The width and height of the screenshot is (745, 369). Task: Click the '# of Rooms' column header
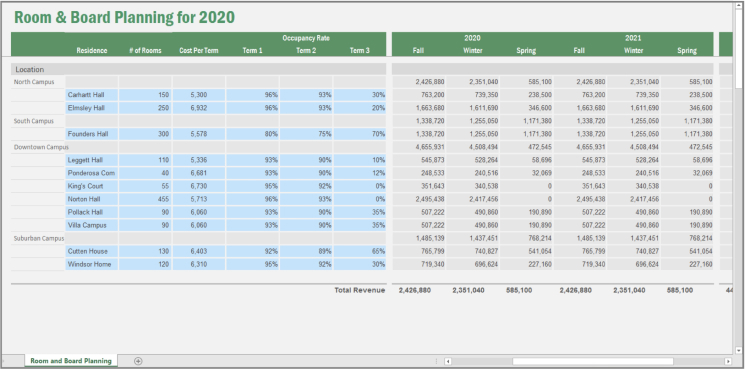tap(145, 50)
